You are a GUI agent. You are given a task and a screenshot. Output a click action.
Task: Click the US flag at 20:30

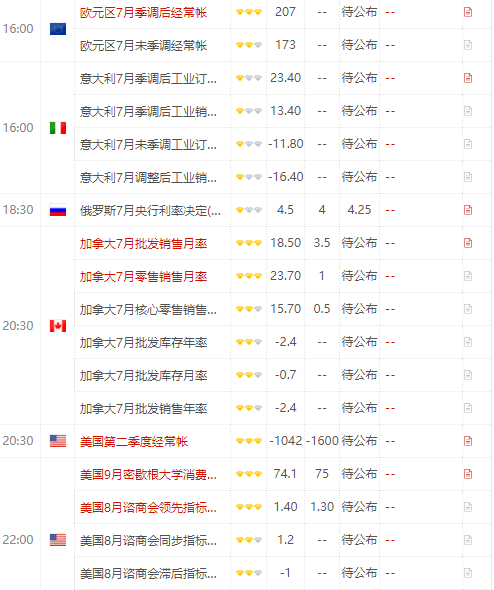tap(58, 441)
